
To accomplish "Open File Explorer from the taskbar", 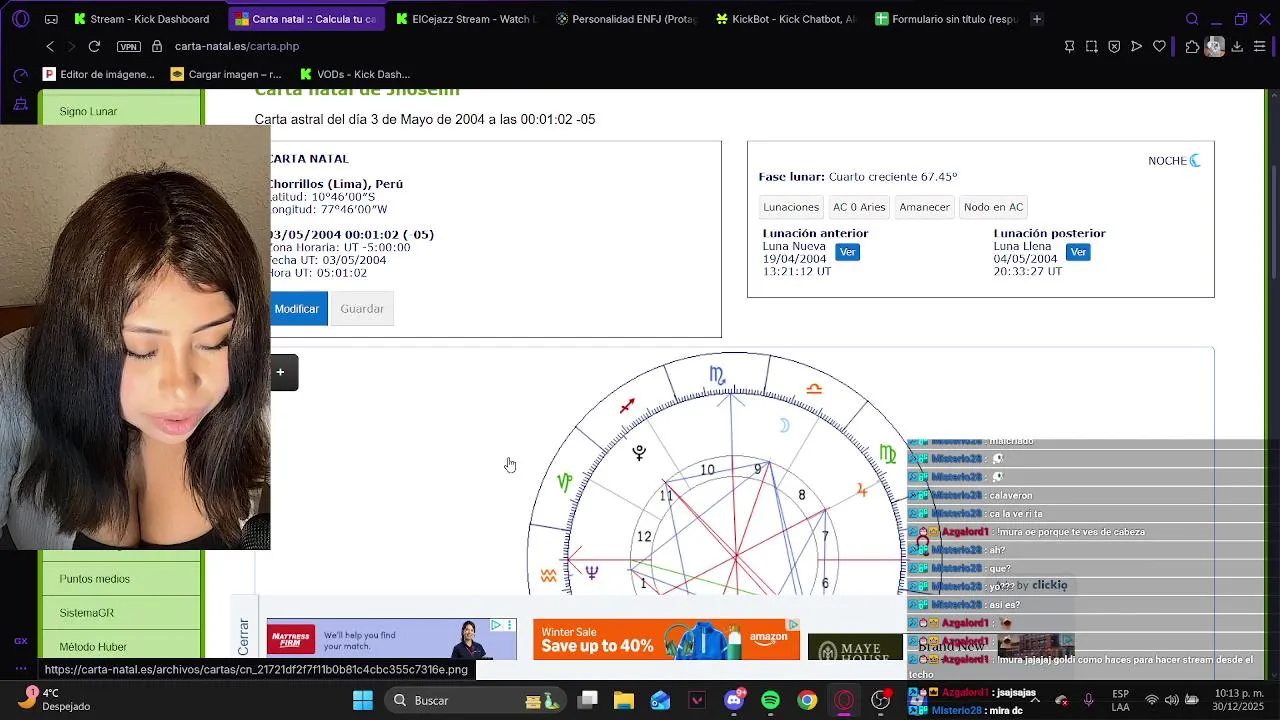I will (x=624, y=700).
